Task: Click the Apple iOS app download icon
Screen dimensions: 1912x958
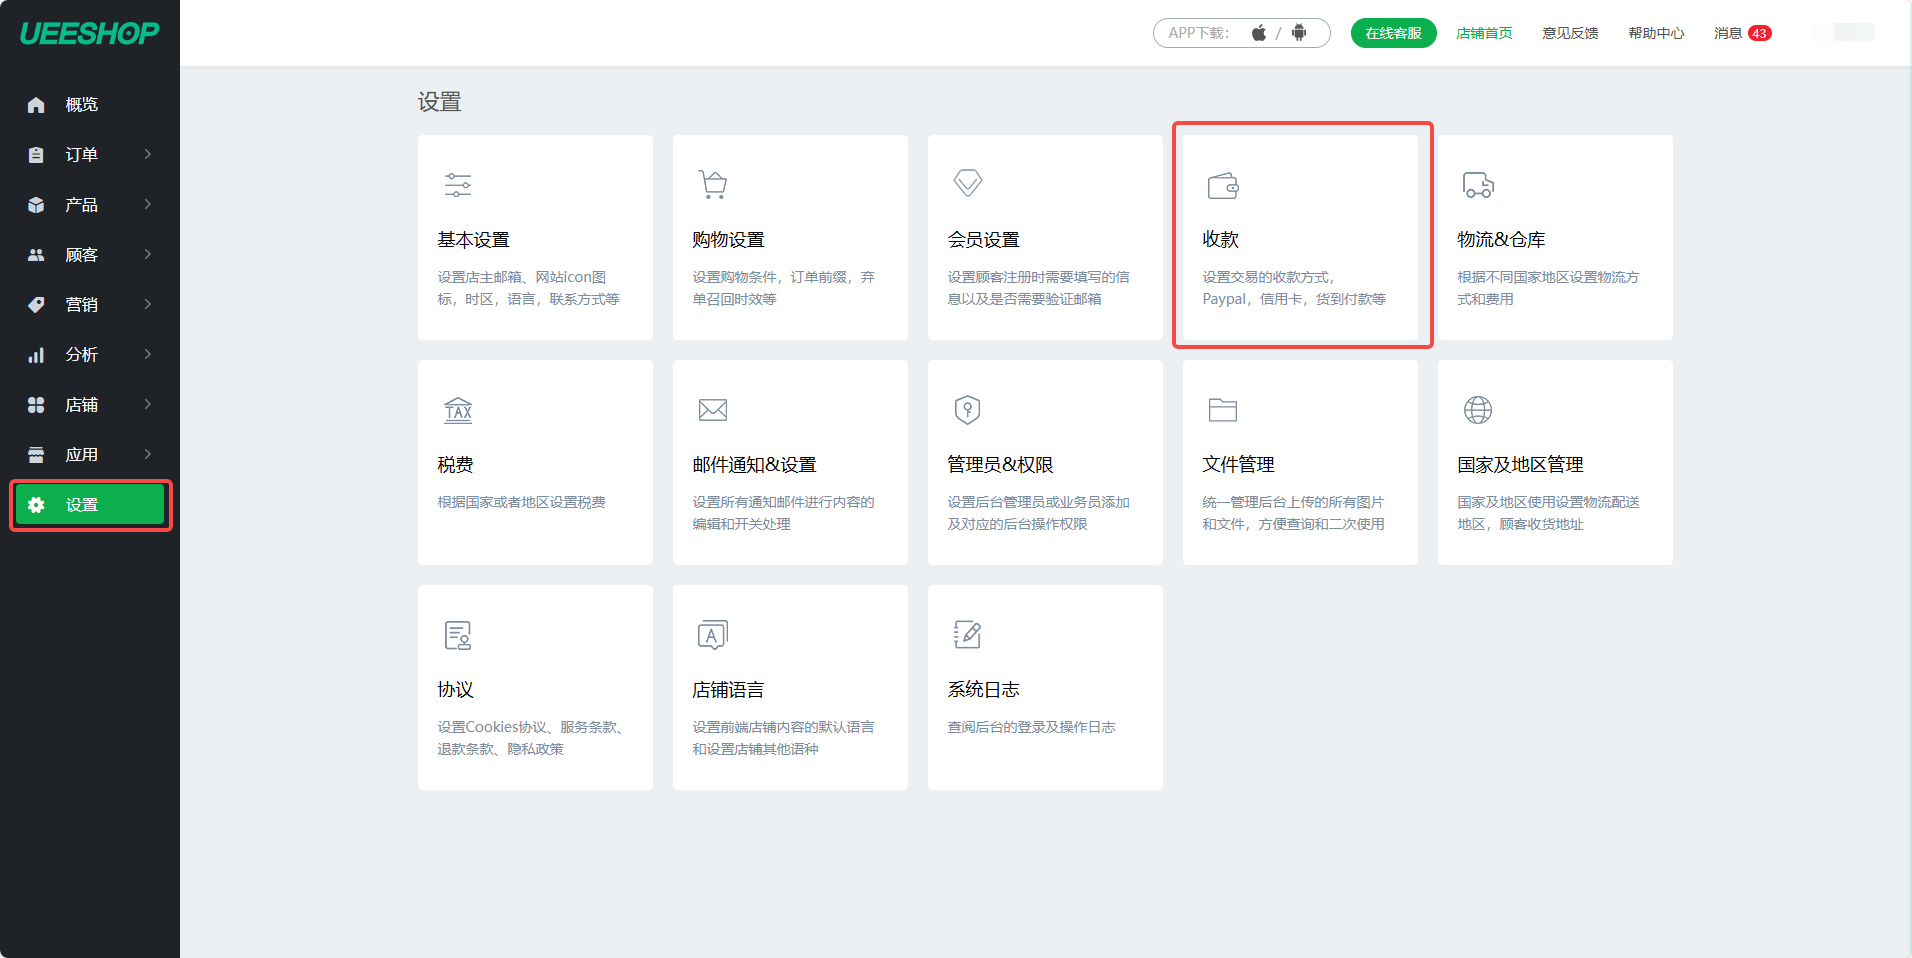Action: click(1259, 33)
